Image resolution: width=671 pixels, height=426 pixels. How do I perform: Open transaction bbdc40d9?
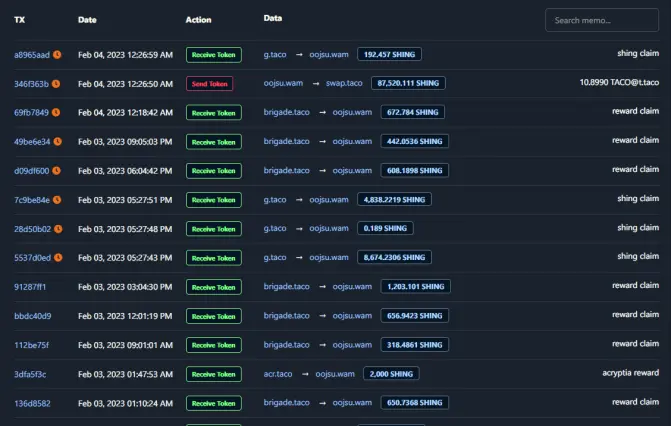point(33,316)
